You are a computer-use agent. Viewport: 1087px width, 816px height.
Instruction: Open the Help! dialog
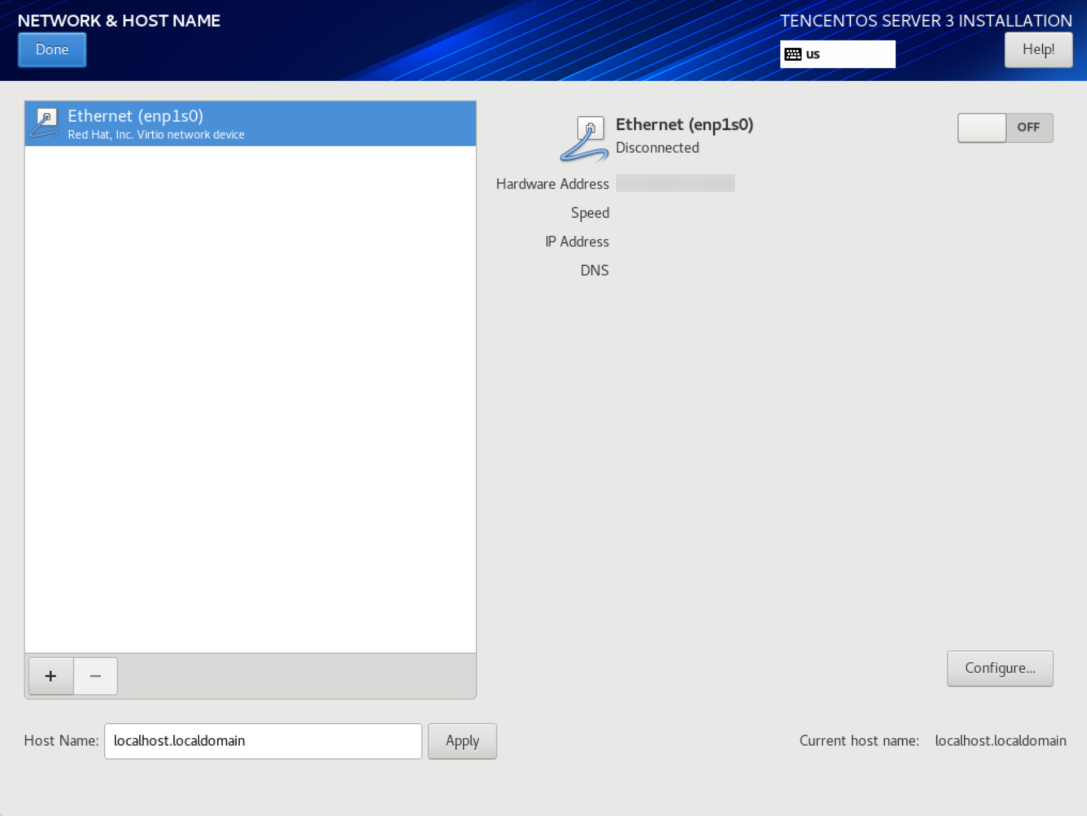(1038, 50)
